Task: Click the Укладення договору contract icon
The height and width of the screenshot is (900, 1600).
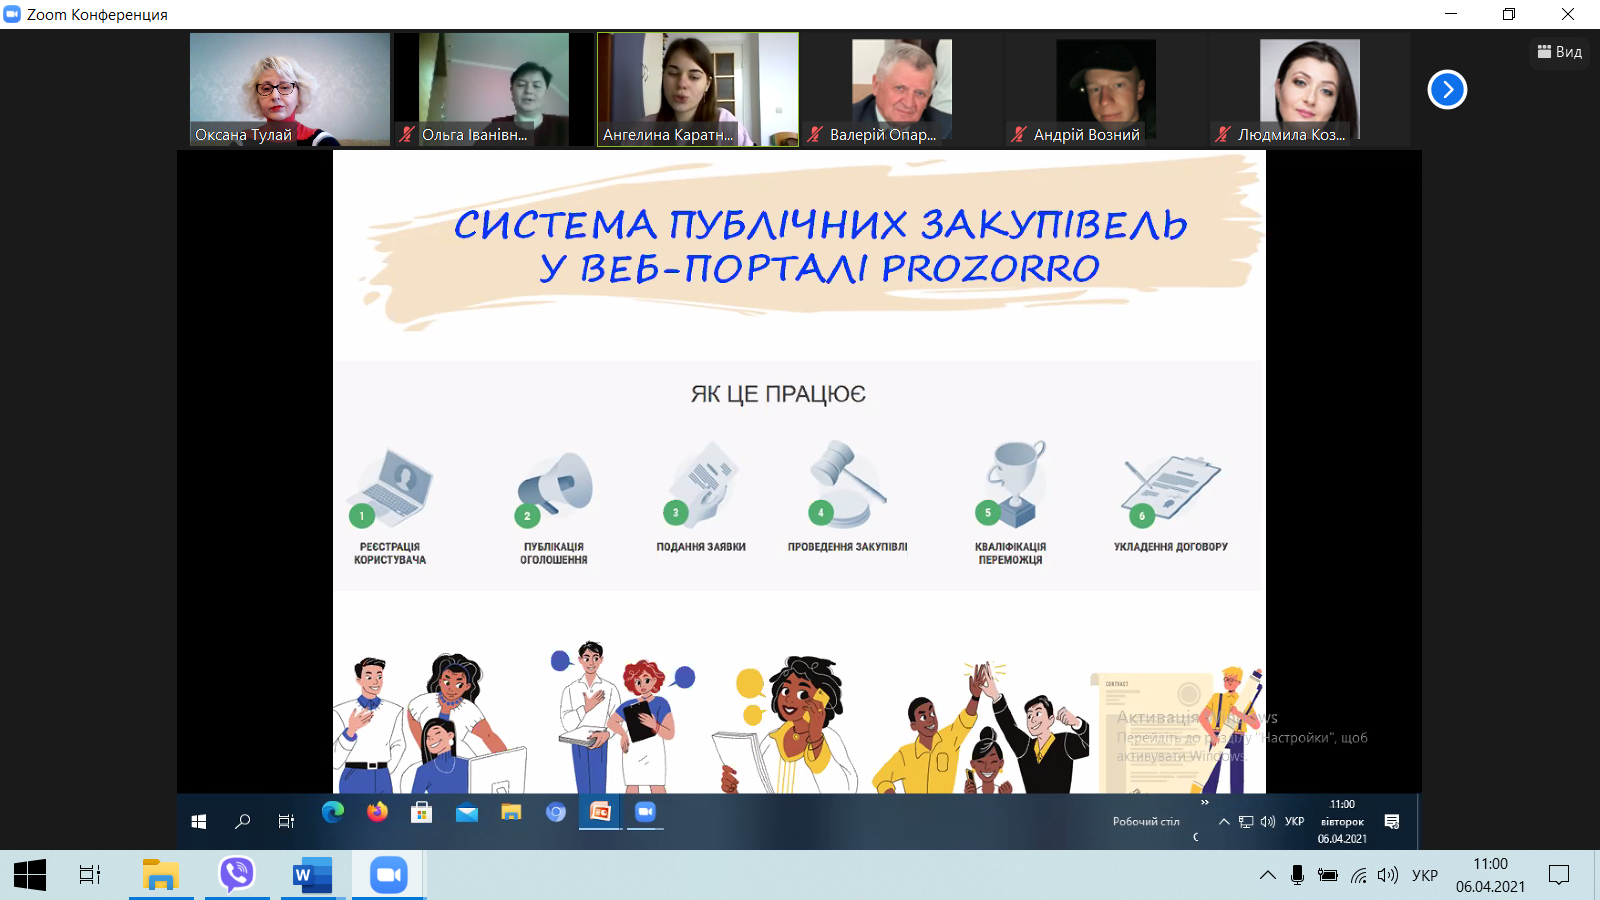Action: click(x=1170, y=490)
